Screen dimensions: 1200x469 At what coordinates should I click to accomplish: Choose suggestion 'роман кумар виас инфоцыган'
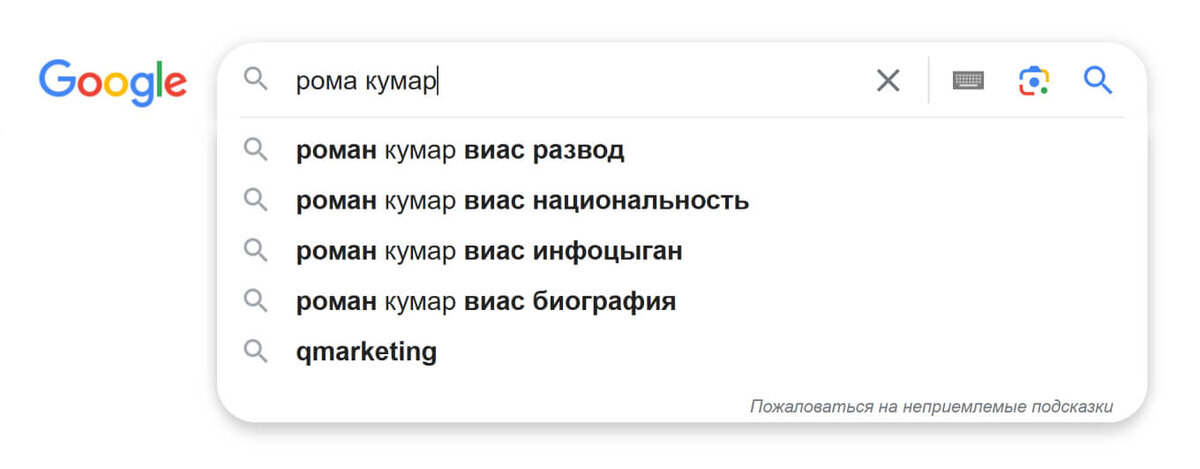click(x=682, y=250)
